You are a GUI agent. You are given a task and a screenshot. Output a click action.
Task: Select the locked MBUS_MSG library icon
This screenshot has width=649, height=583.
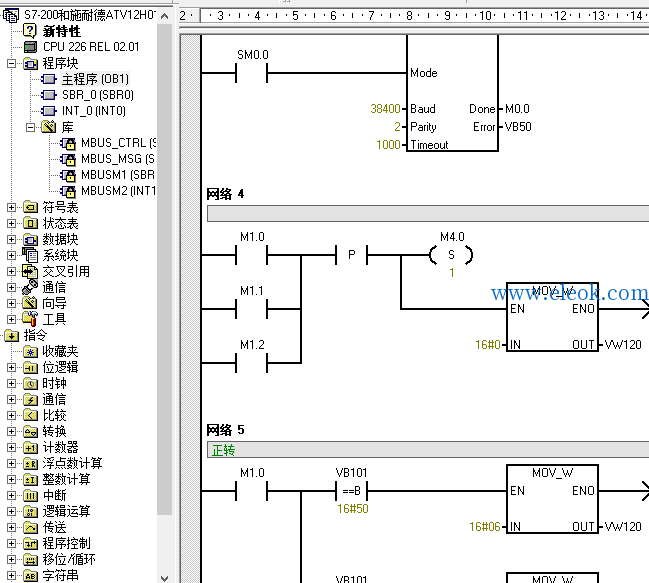[x=68, y=159]
